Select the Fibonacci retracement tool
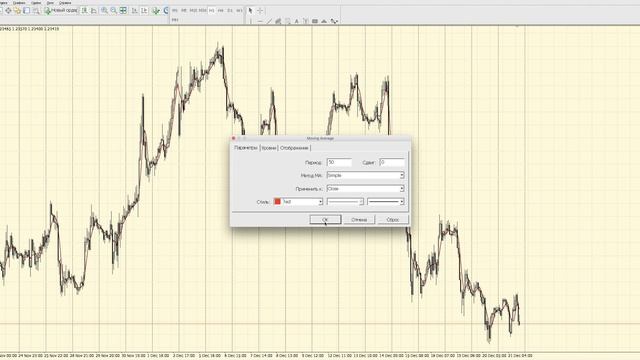 [x=287, y=21]
